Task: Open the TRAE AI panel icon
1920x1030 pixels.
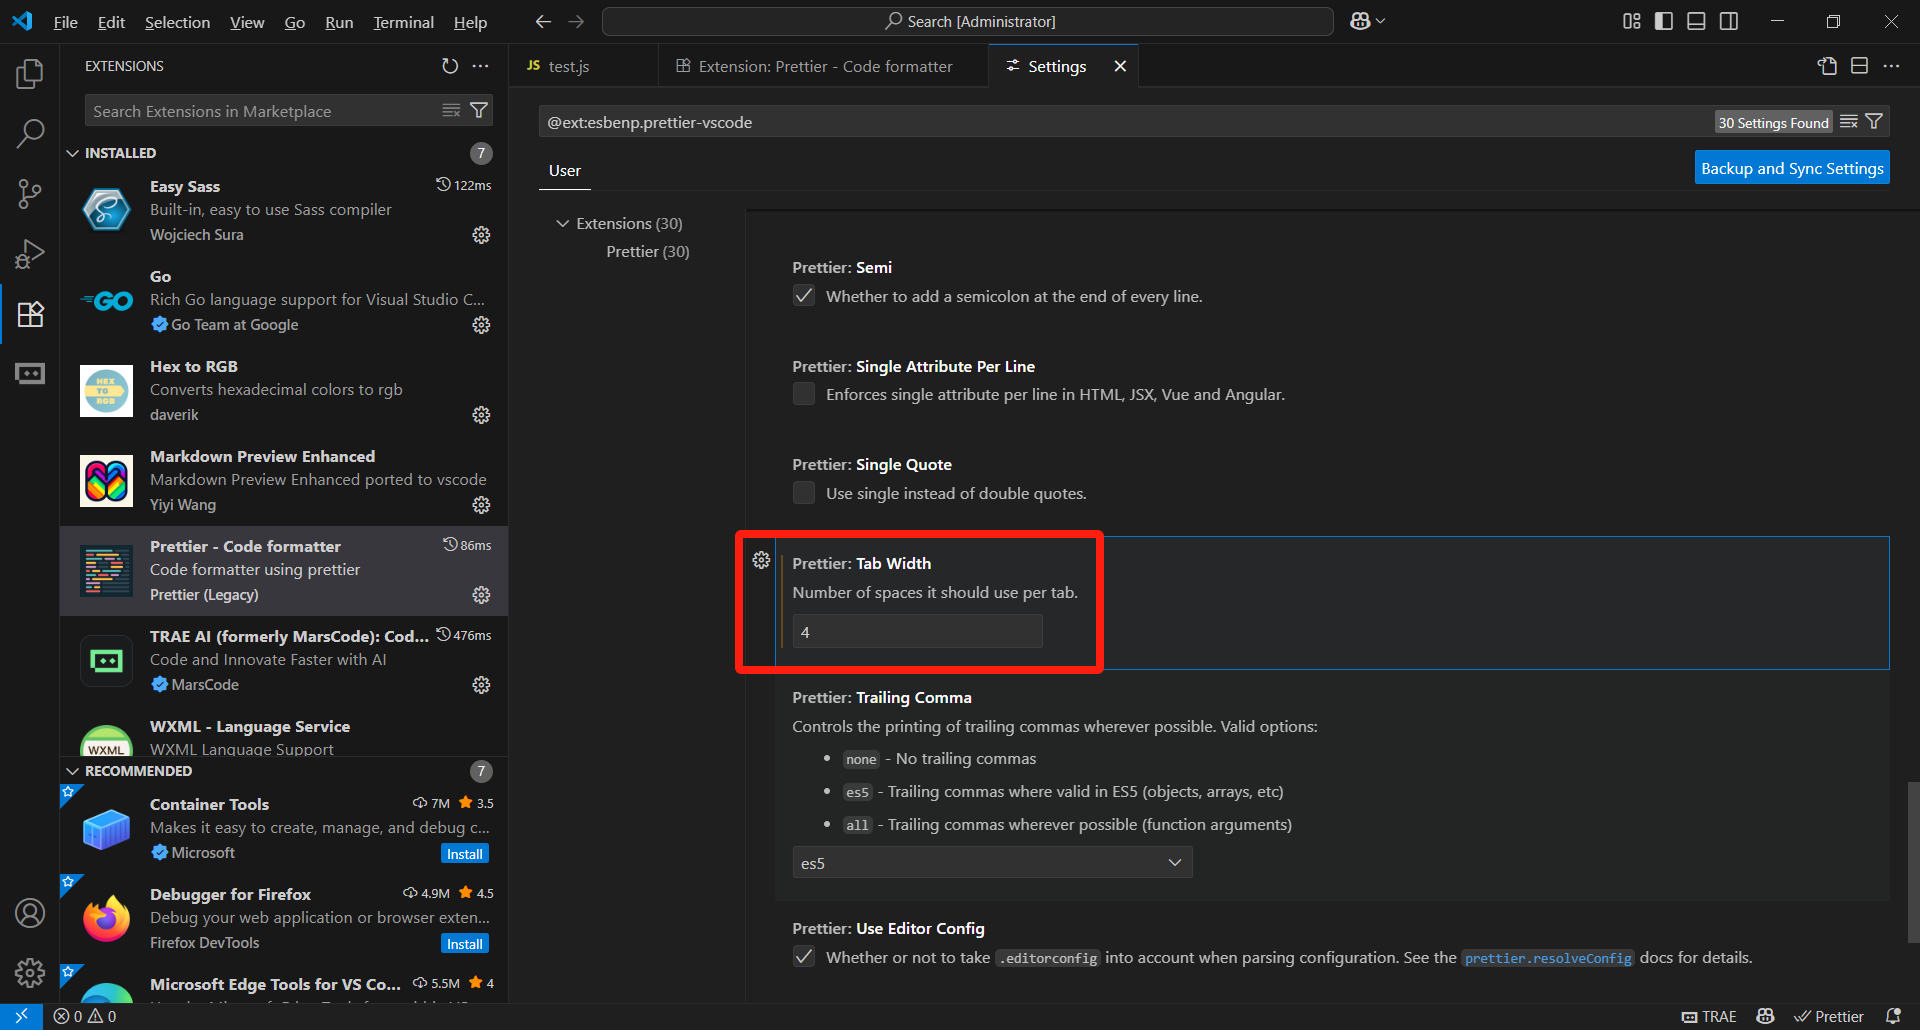Action: (x=30, y=373)
